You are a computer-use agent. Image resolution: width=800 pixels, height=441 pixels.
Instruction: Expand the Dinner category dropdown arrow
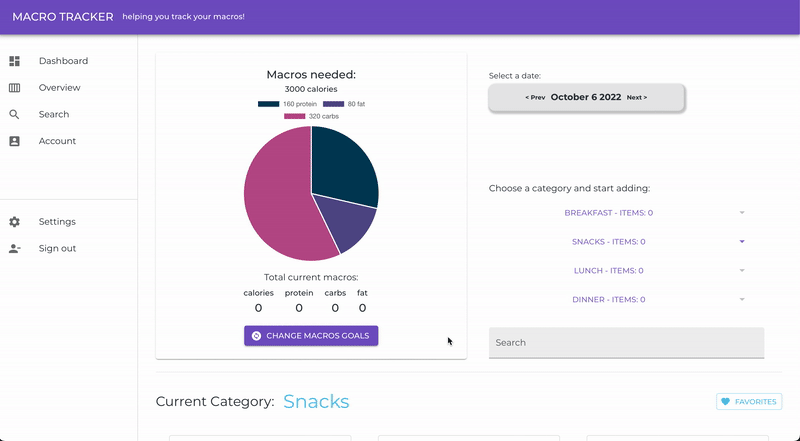pos(742,300)
